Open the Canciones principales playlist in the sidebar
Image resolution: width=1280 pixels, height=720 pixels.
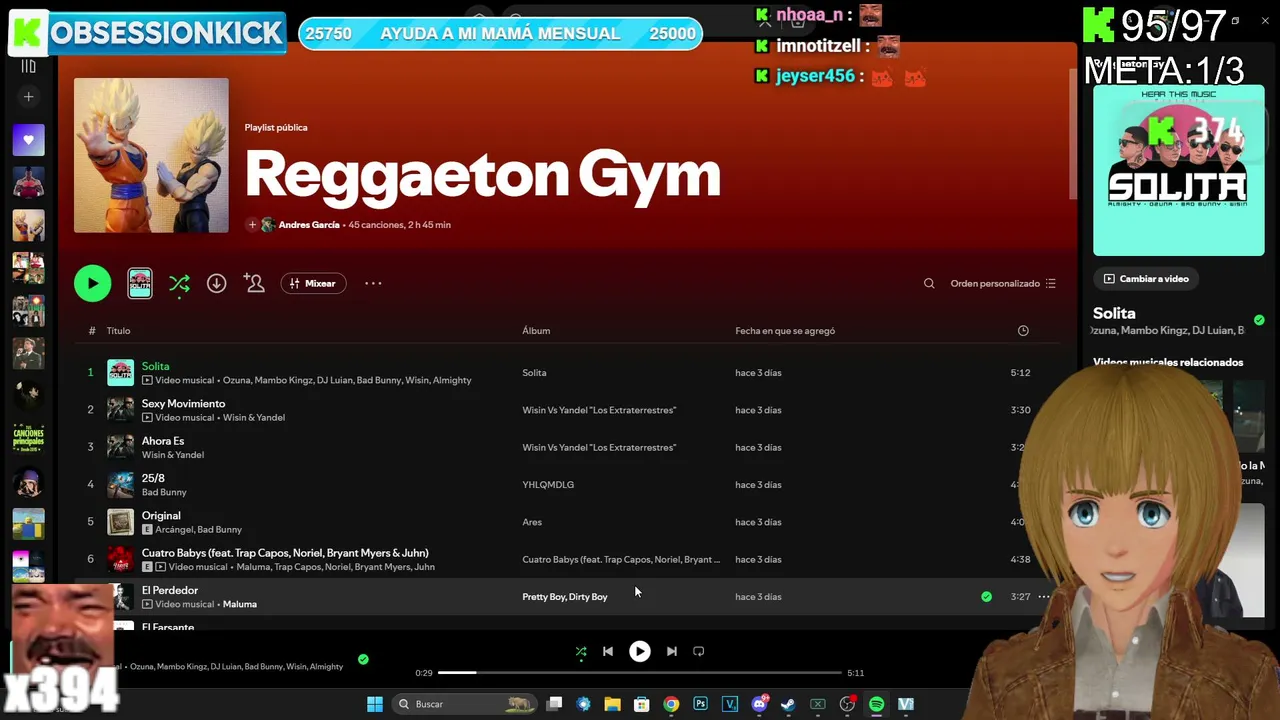[28, 438]
